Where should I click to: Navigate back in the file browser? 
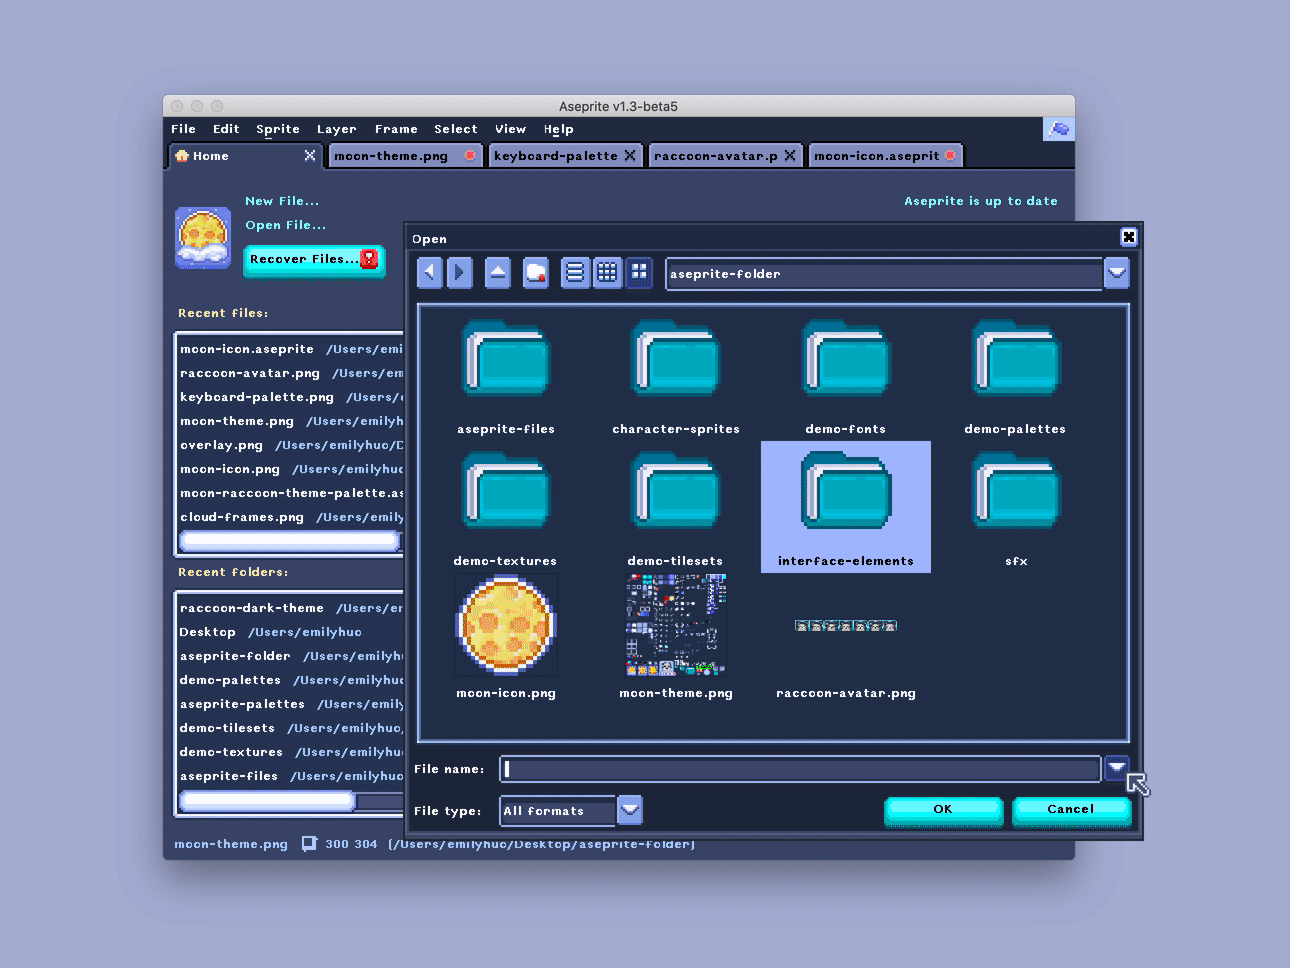[x=429, y=272]
